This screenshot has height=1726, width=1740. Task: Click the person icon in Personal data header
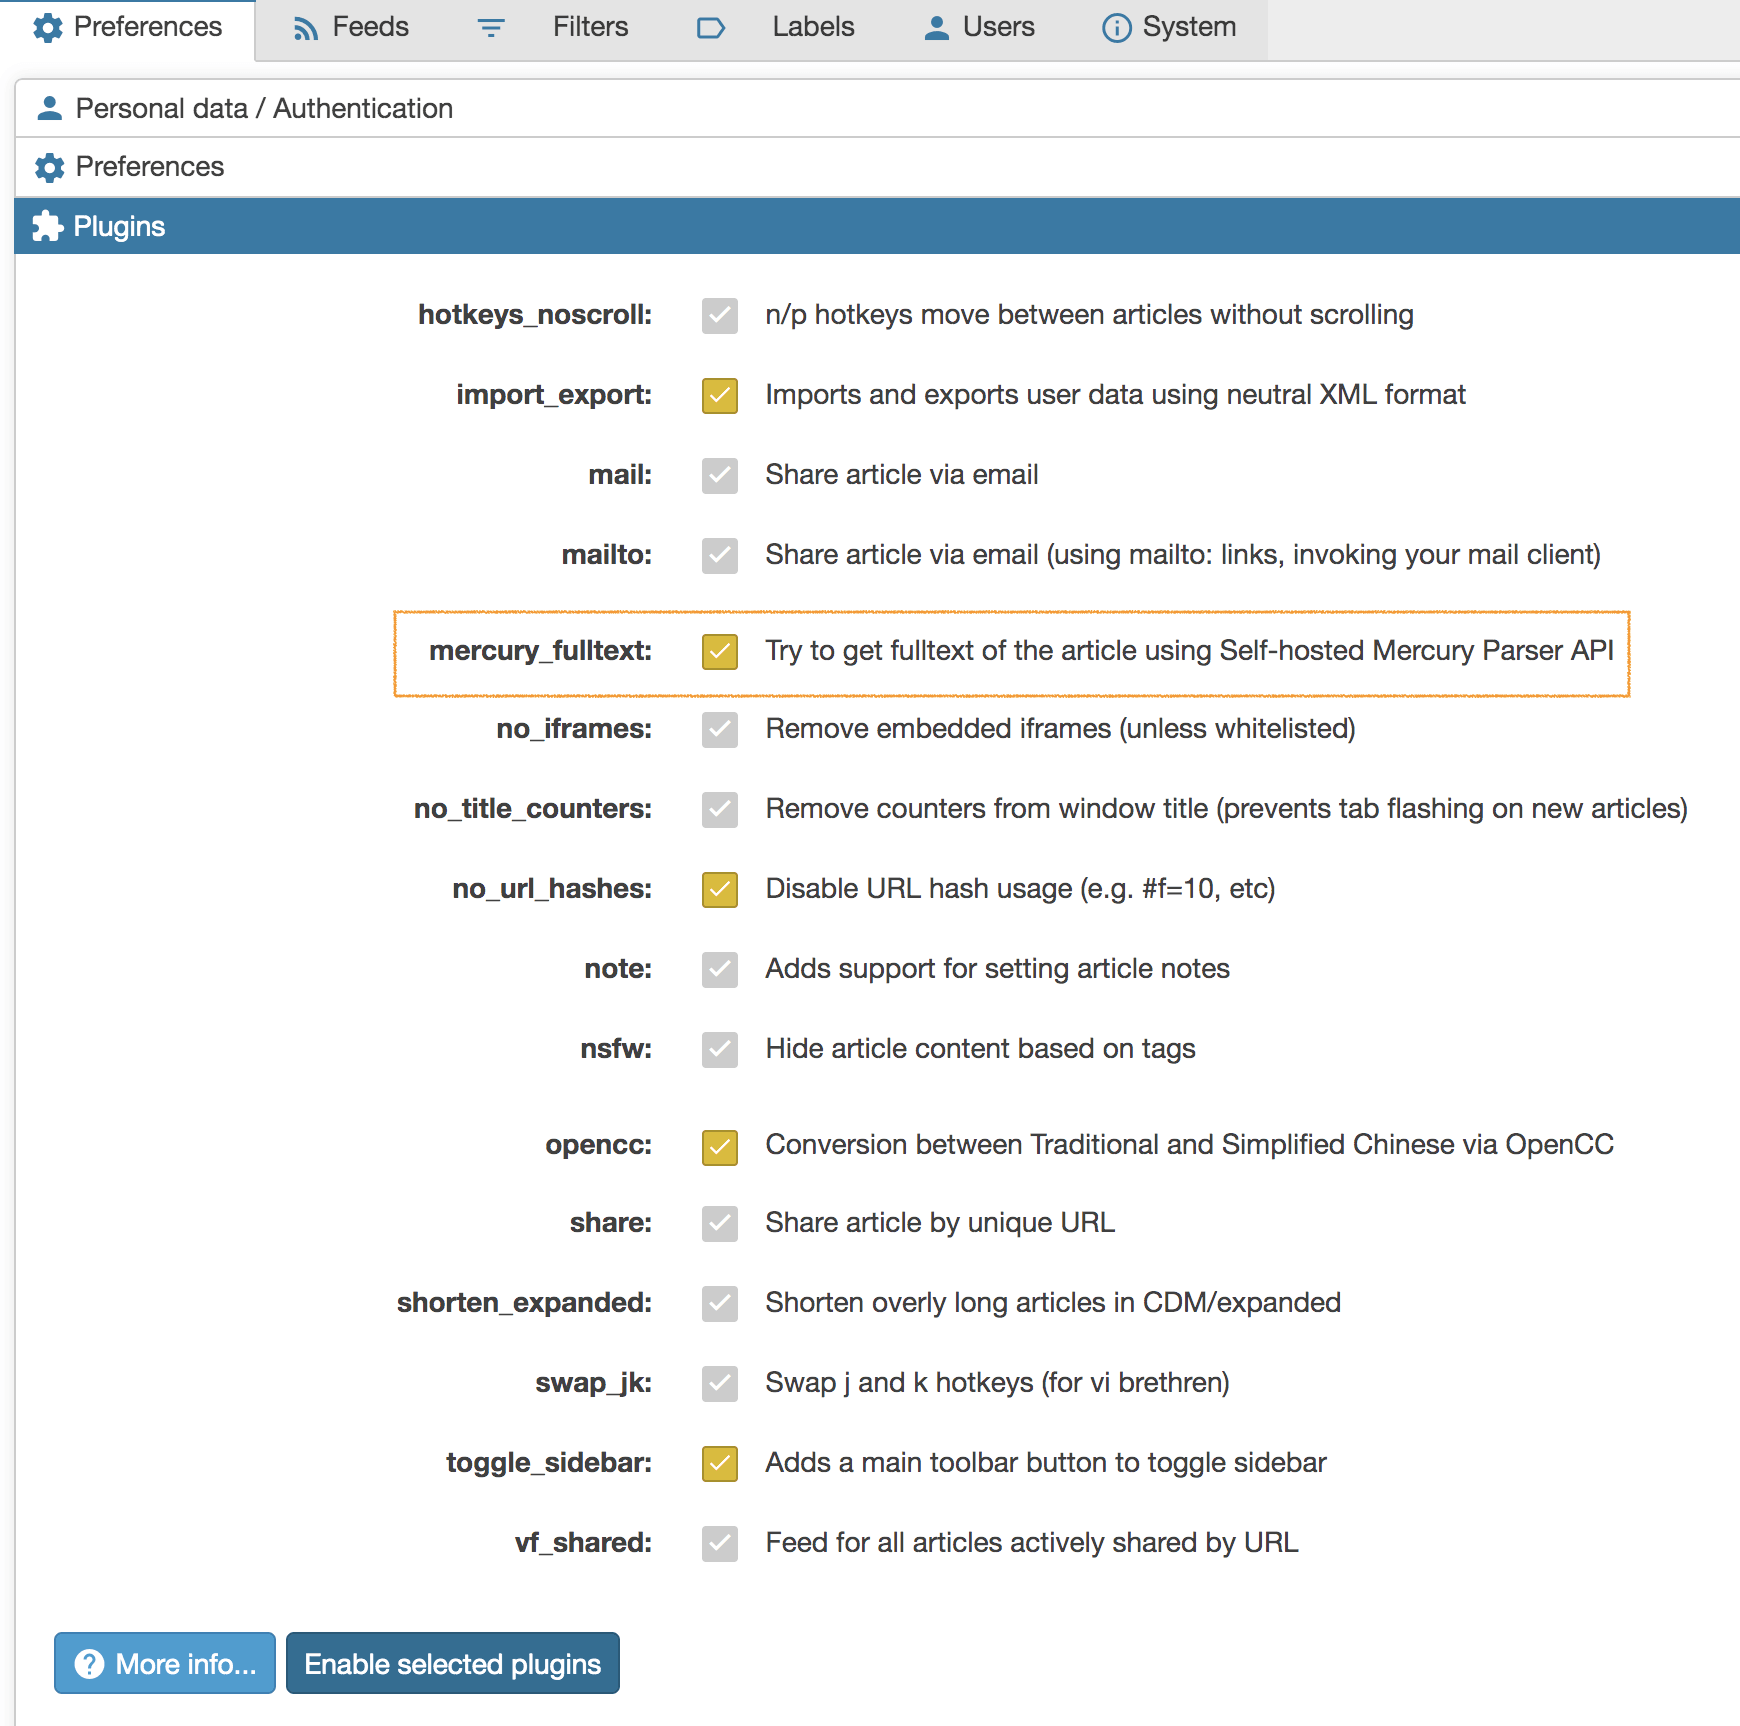pos(49,108)
